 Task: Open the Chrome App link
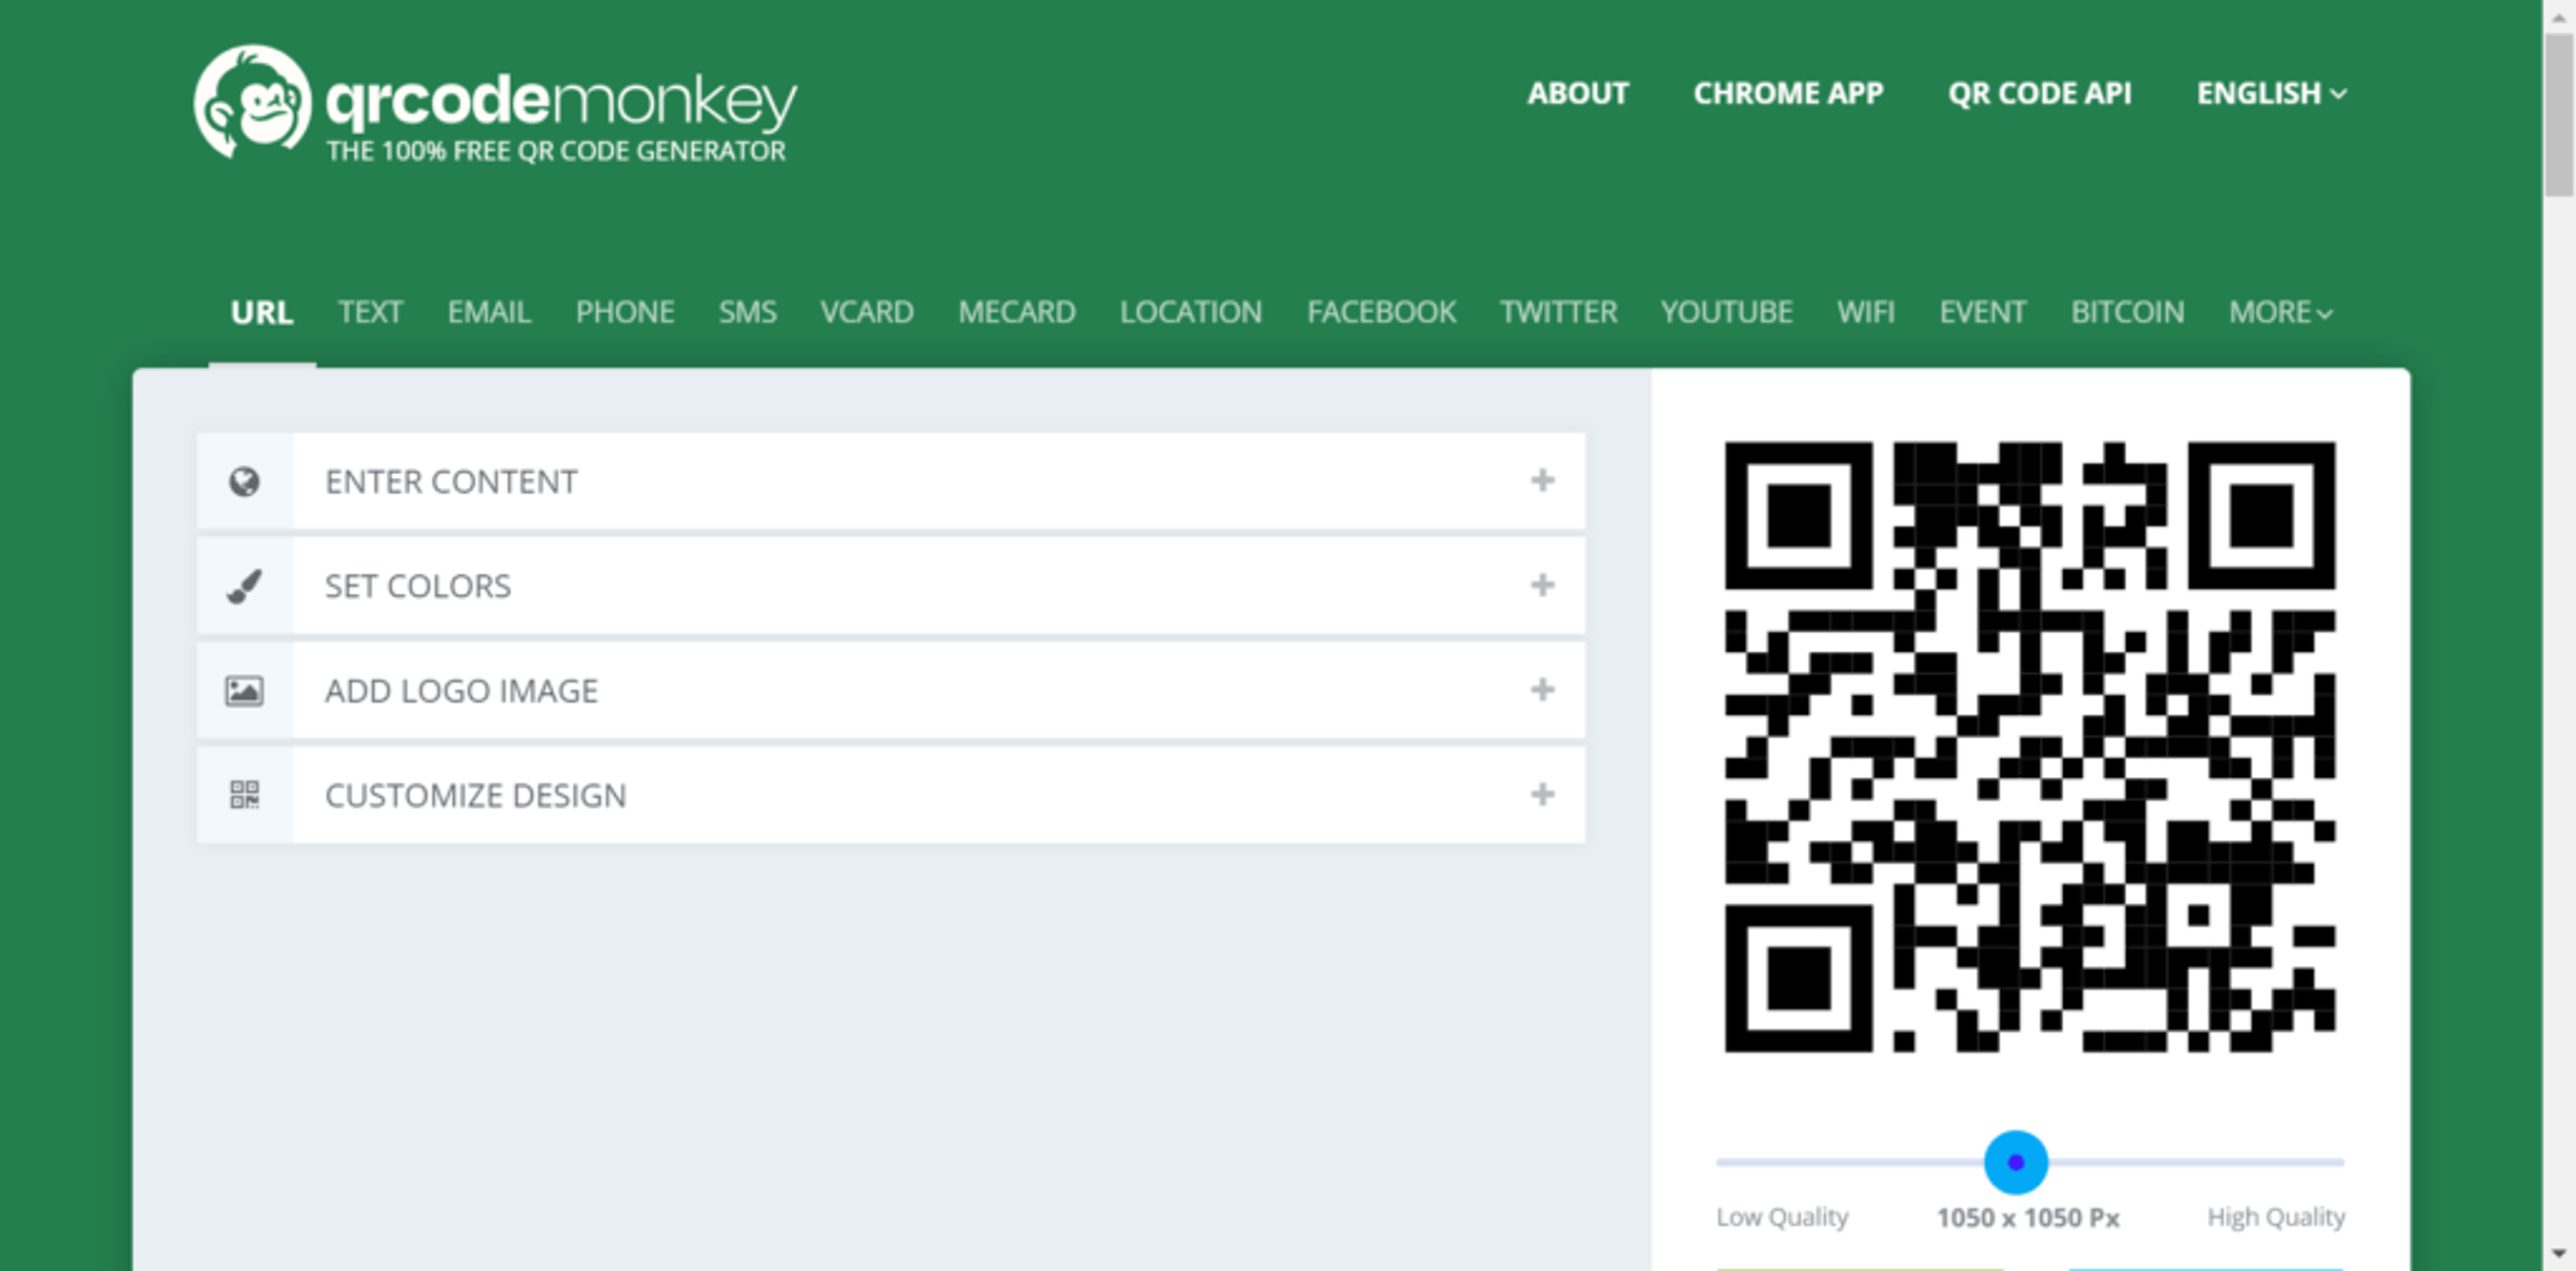click(x=1788, y=93)
